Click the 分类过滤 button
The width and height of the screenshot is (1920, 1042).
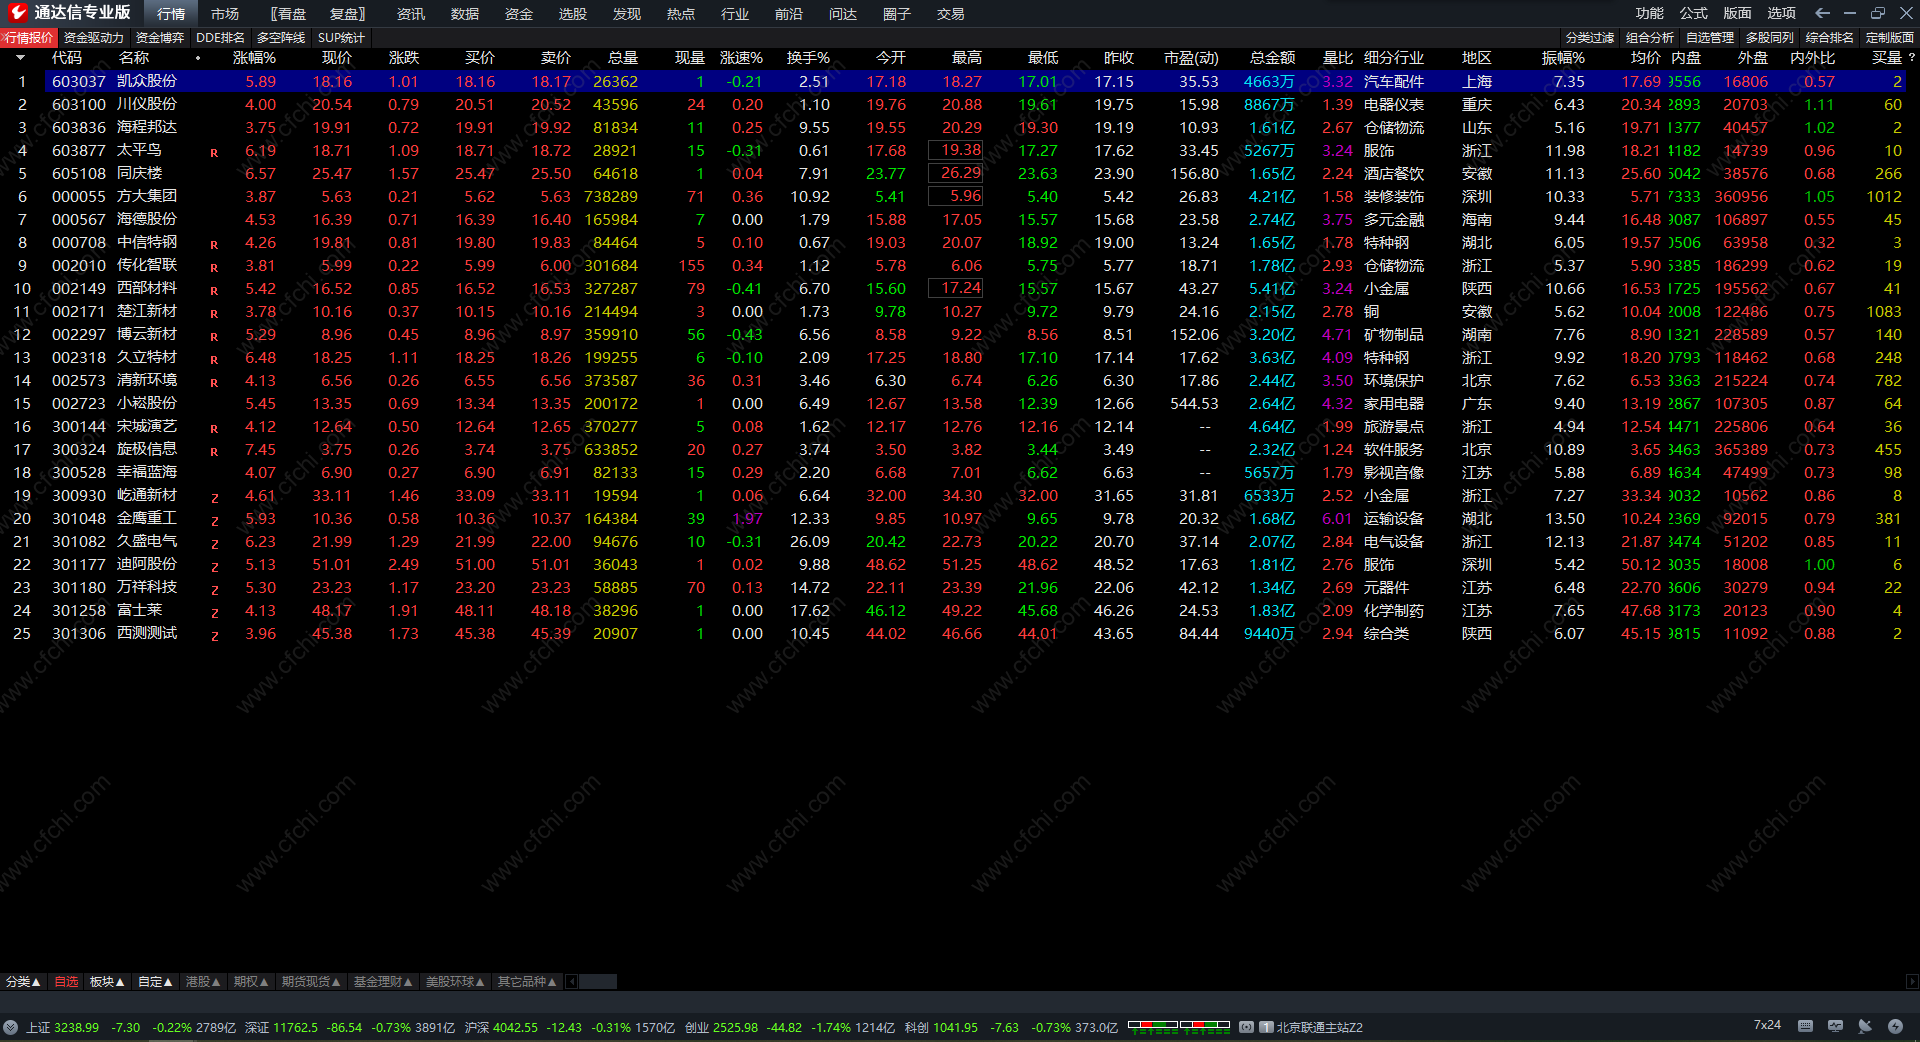click(1590, 38)
